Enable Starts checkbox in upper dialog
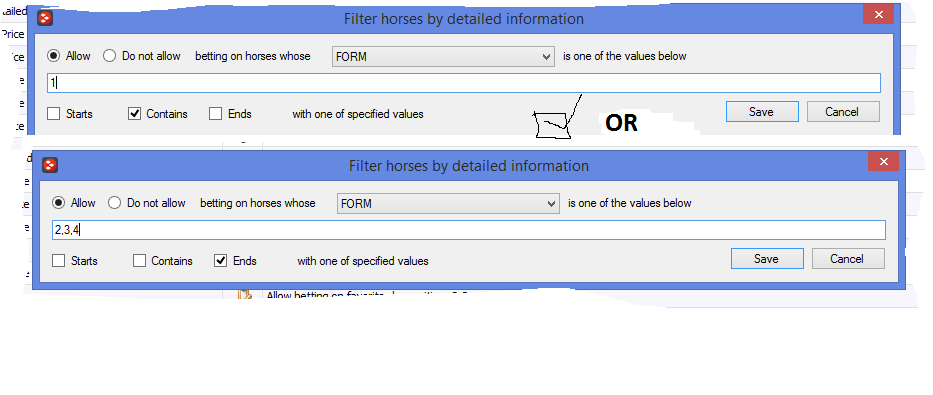The image size is (933, 395). pos(54,114)
